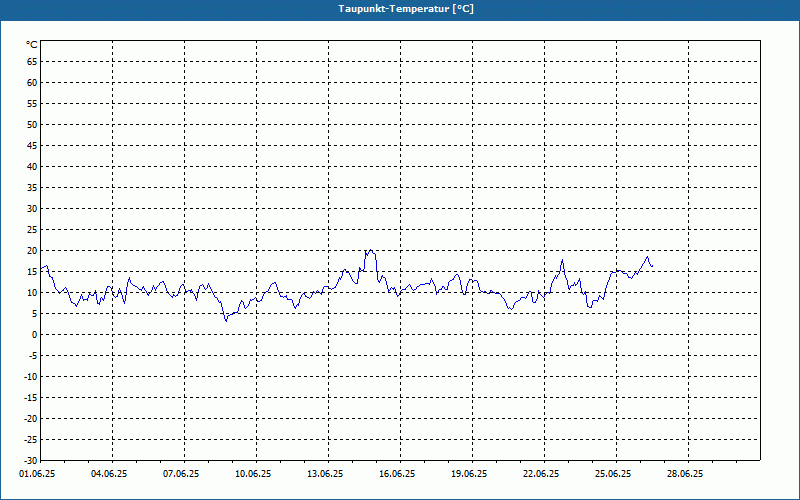
Task: Click the last data point of the blue curve
Action: point(652,266)
